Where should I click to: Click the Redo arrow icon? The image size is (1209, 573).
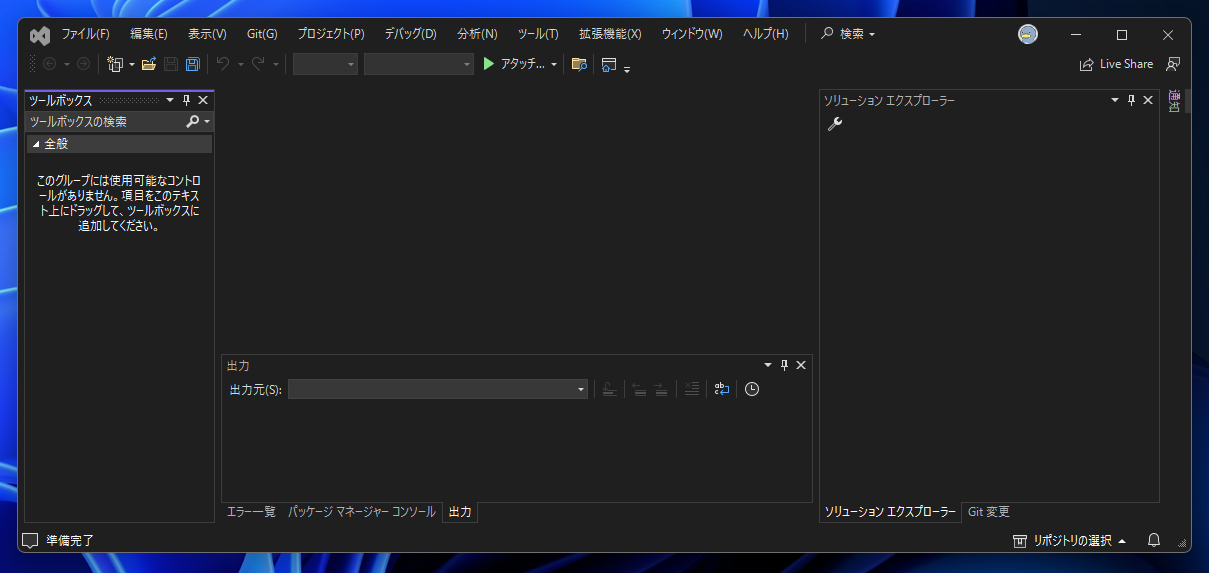click(258, 64)
